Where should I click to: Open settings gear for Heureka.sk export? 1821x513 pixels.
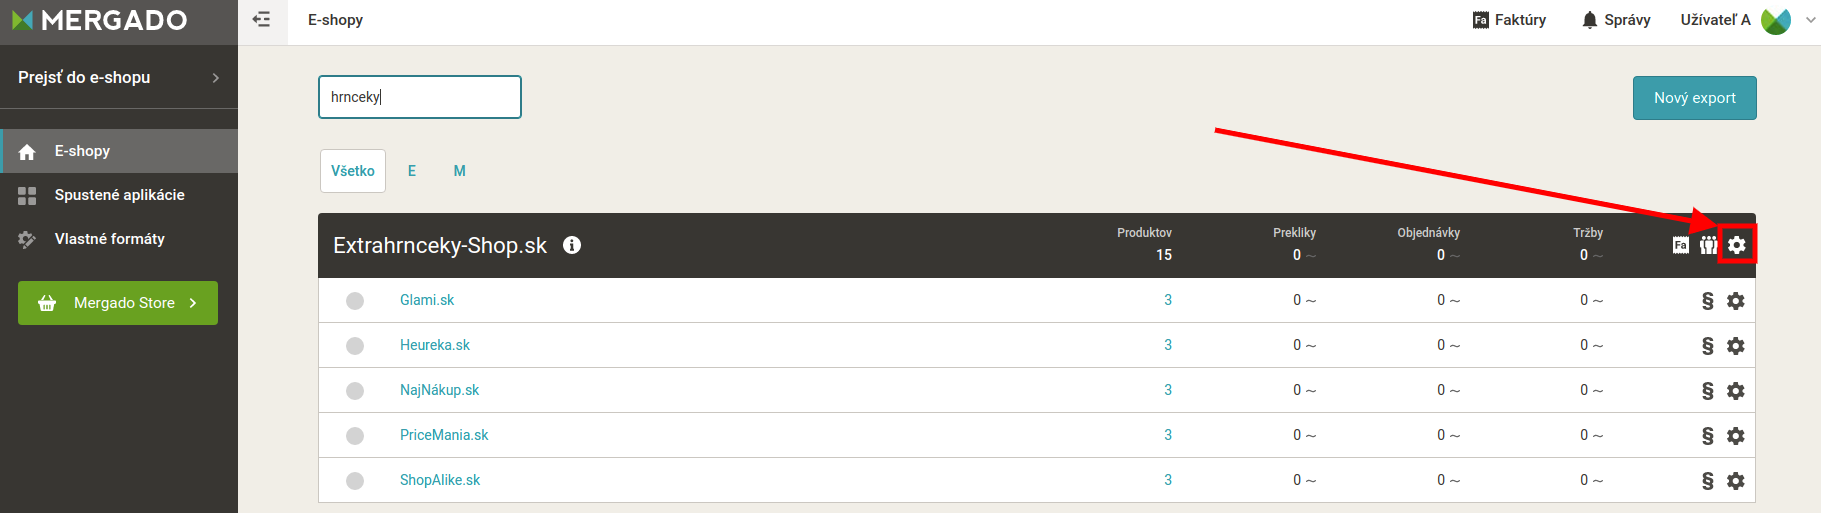pyautogui.click(x=1736, y=346)
